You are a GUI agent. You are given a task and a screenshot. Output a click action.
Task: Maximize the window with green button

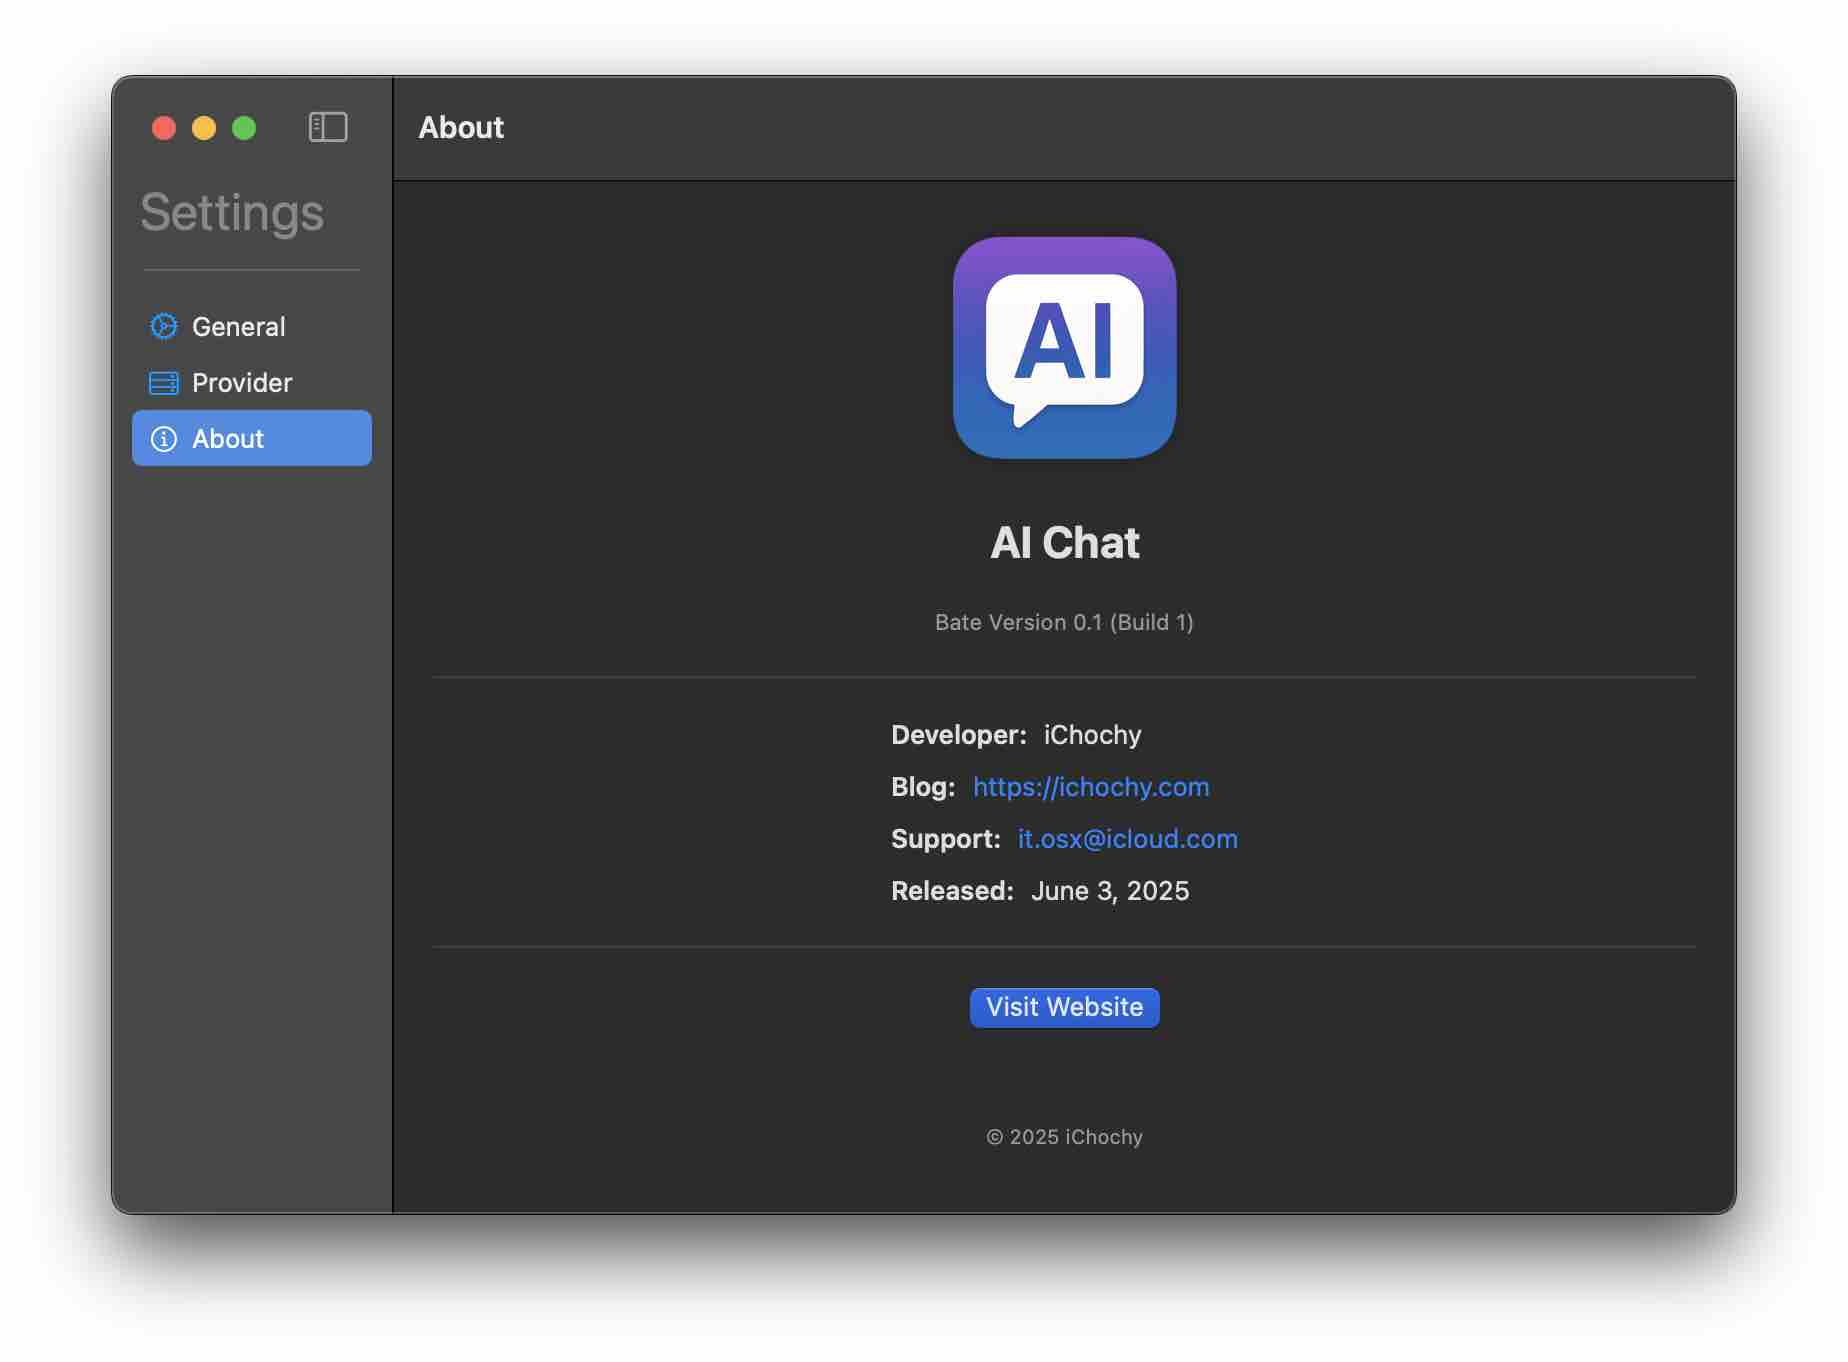coord(244,128)
